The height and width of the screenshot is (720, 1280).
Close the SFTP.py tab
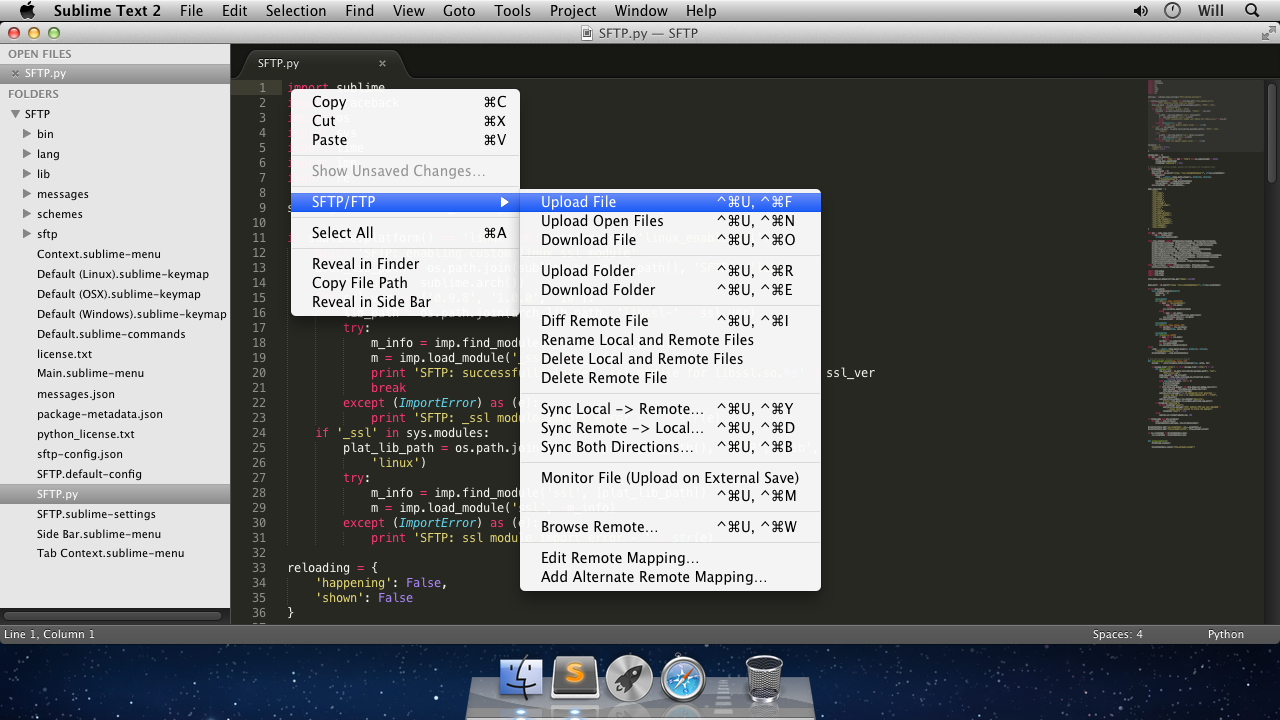[382, 63]
